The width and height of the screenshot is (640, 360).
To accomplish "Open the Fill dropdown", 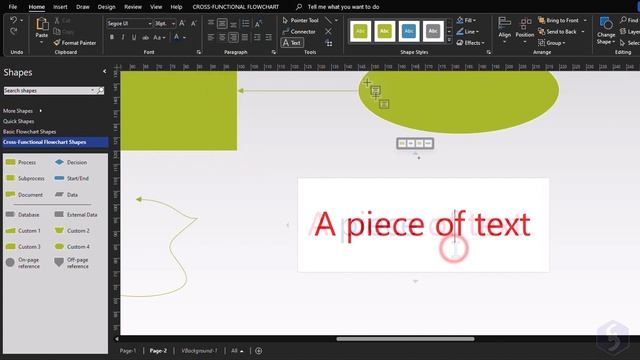I will pyautogui.click(x=466, y=20).
